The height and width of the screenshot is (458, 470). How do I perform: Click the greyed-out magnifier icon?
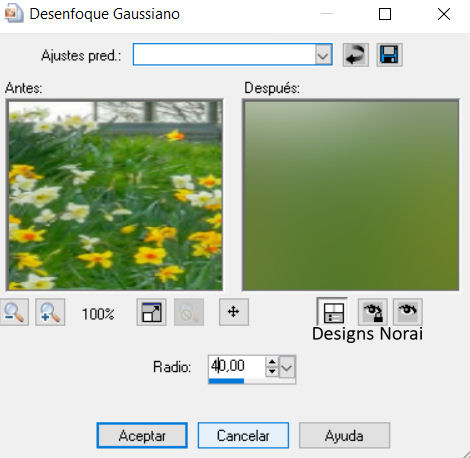[189, 312]
